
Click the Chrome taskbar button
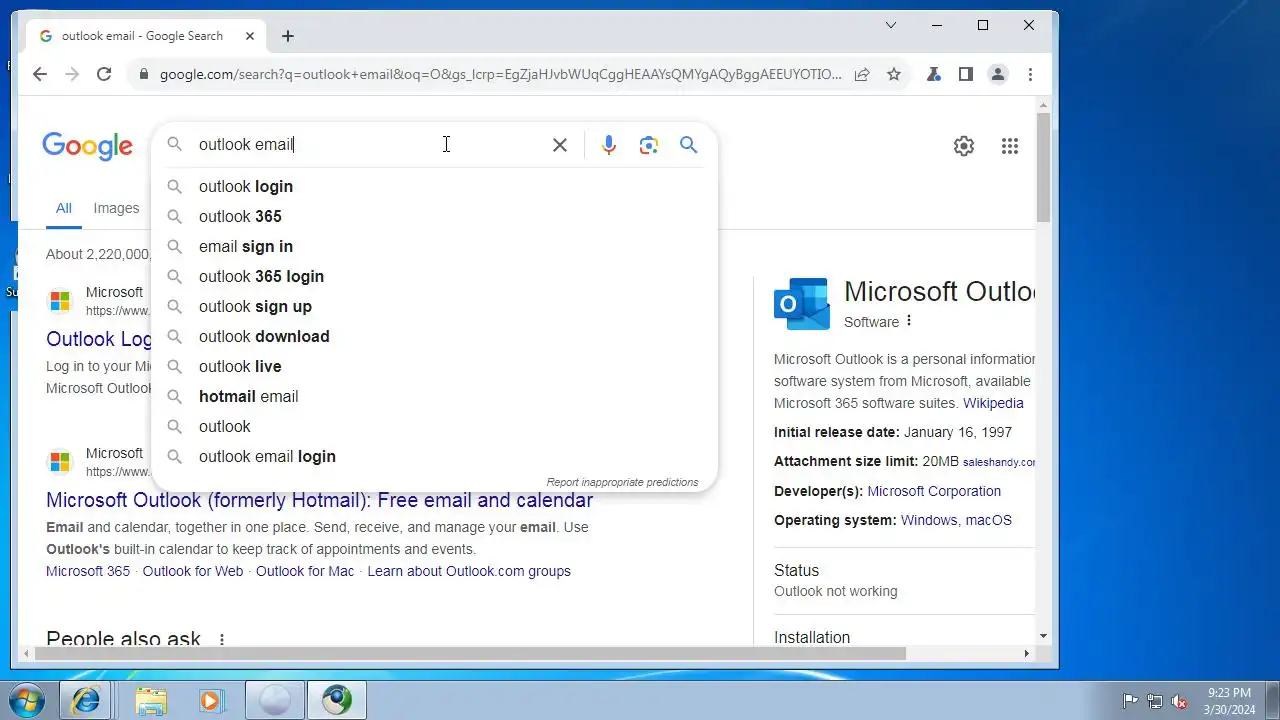click(337, 701)
